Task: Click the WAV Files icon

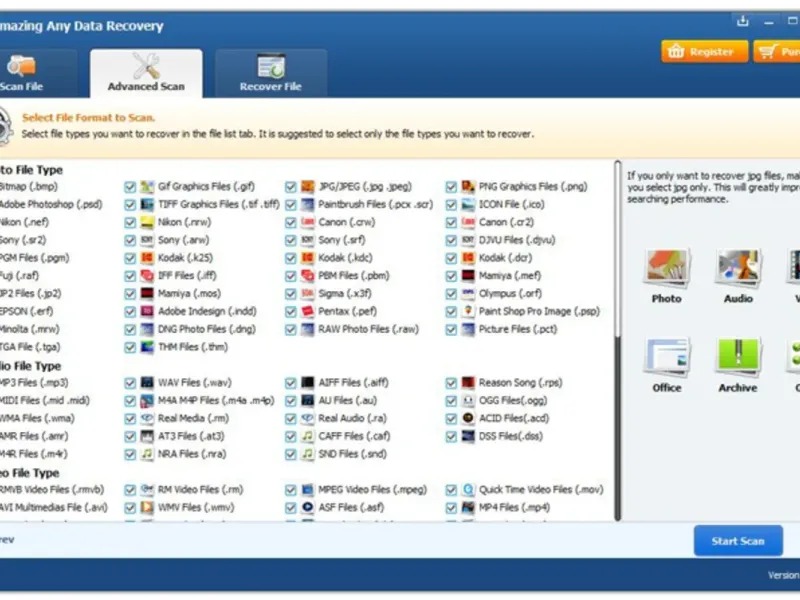Action: [x=147, y=383]
